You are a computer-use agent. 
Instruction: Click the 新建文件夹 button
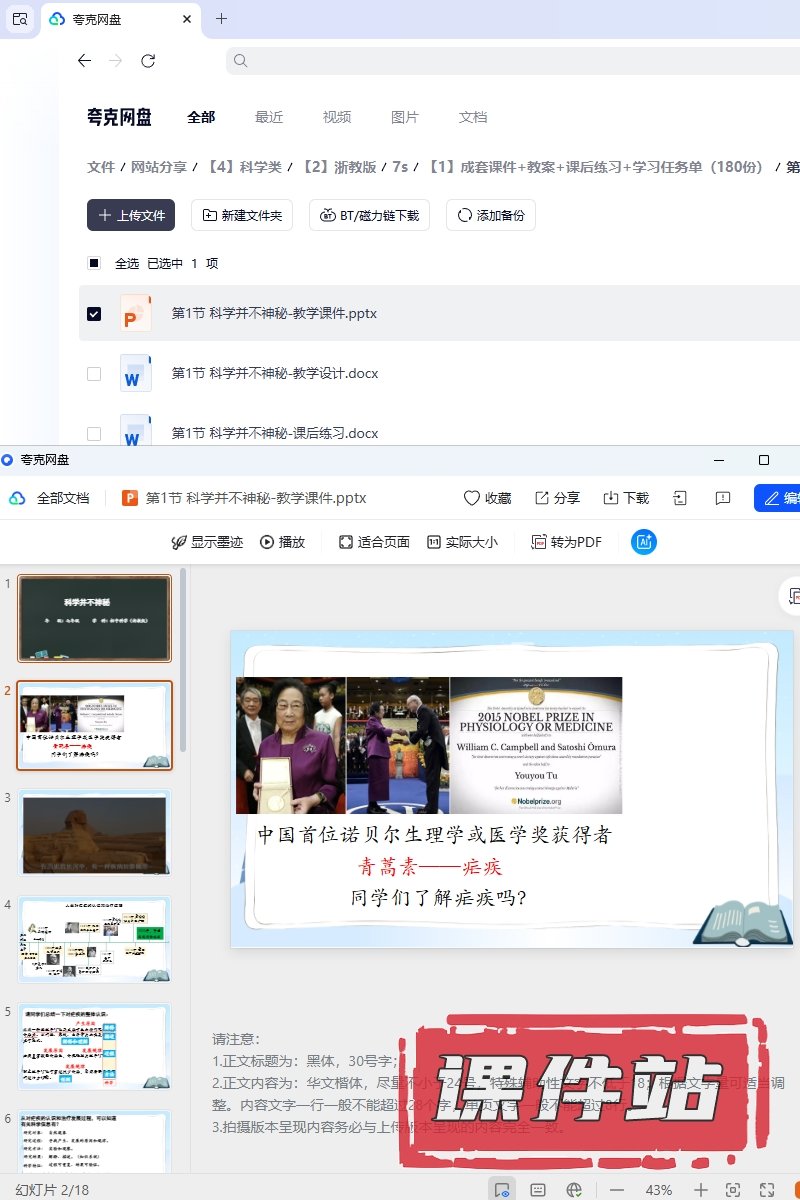(x=242, y=215)
